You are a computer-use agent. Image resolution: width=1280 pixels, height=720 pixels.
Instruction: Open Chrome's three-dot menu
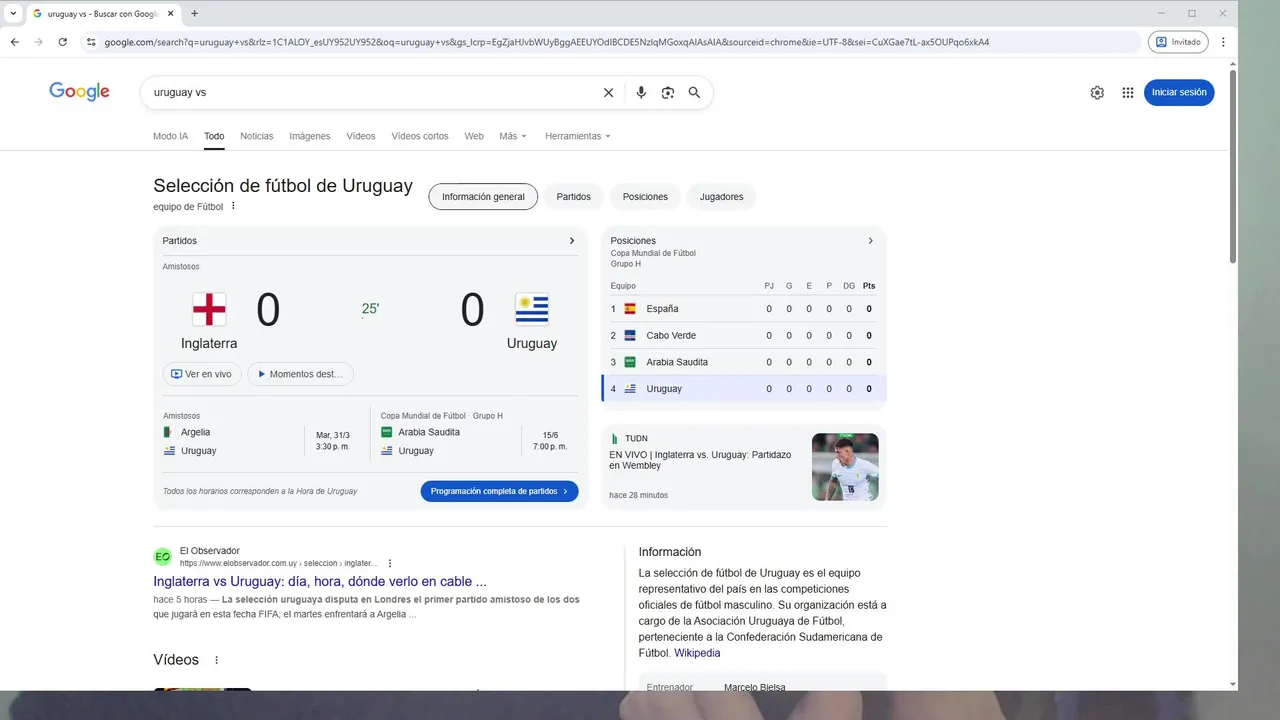(1223, 42)
